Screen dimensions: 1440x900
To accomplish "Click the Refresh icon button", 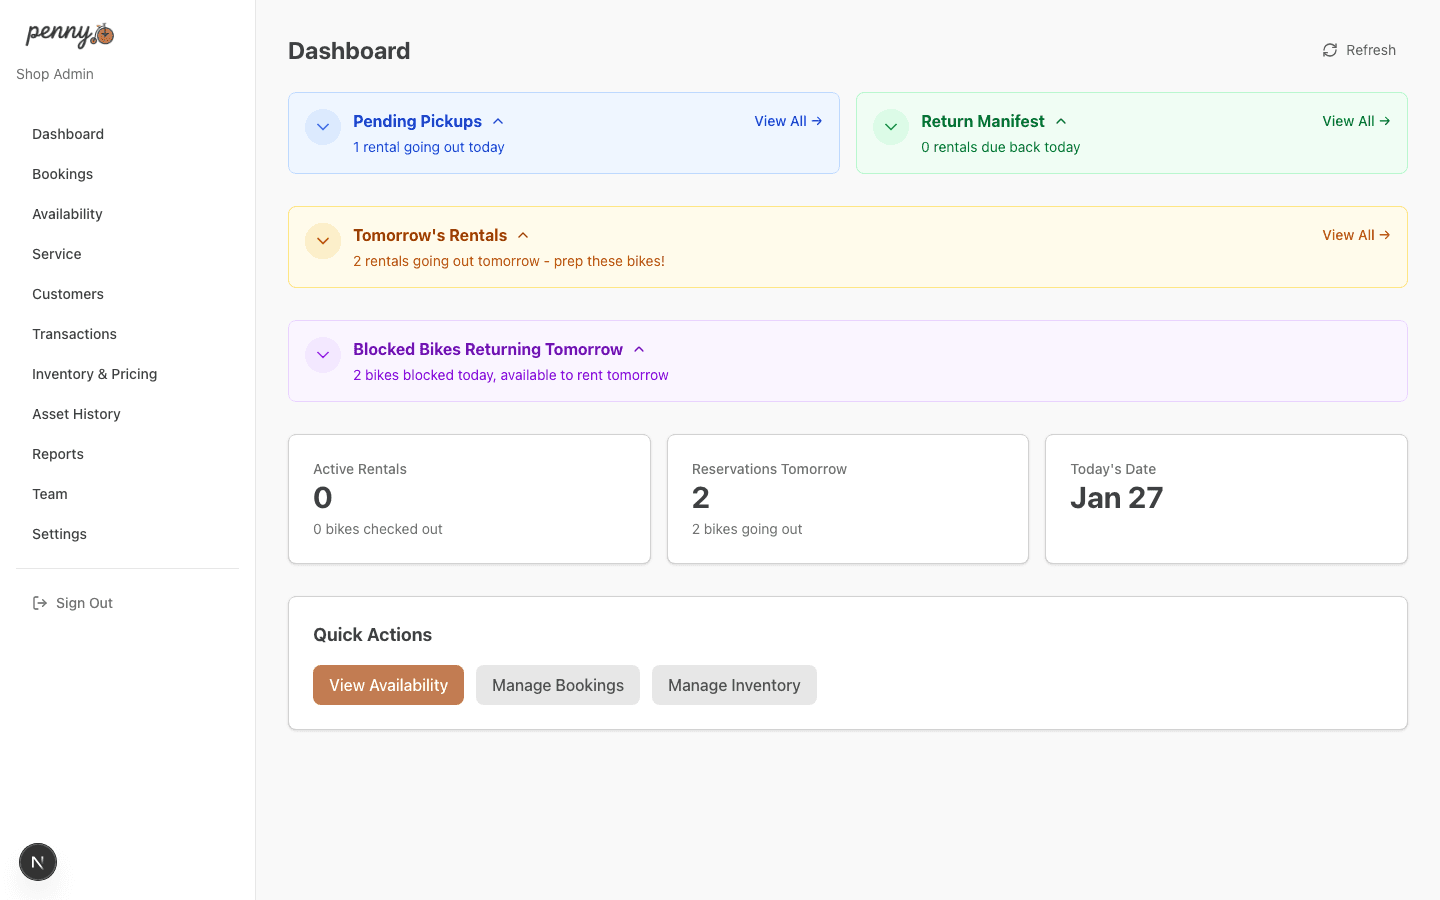I will pos(1330,50).
